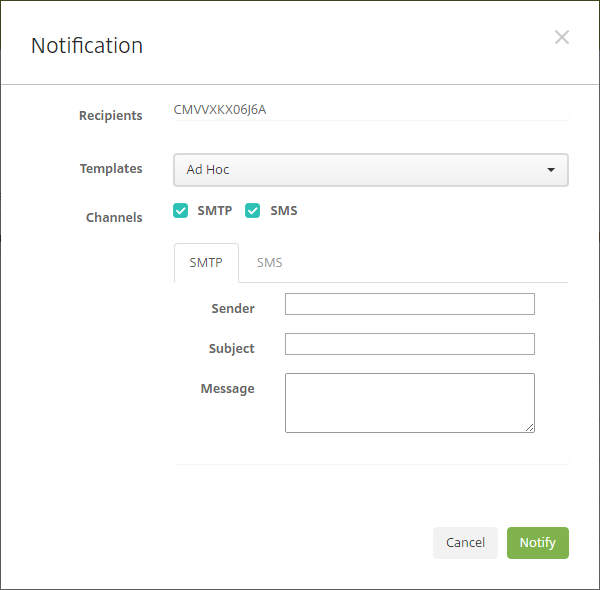600x590 pixels.
Task: Click into the Subject input field
Action: 409,344
